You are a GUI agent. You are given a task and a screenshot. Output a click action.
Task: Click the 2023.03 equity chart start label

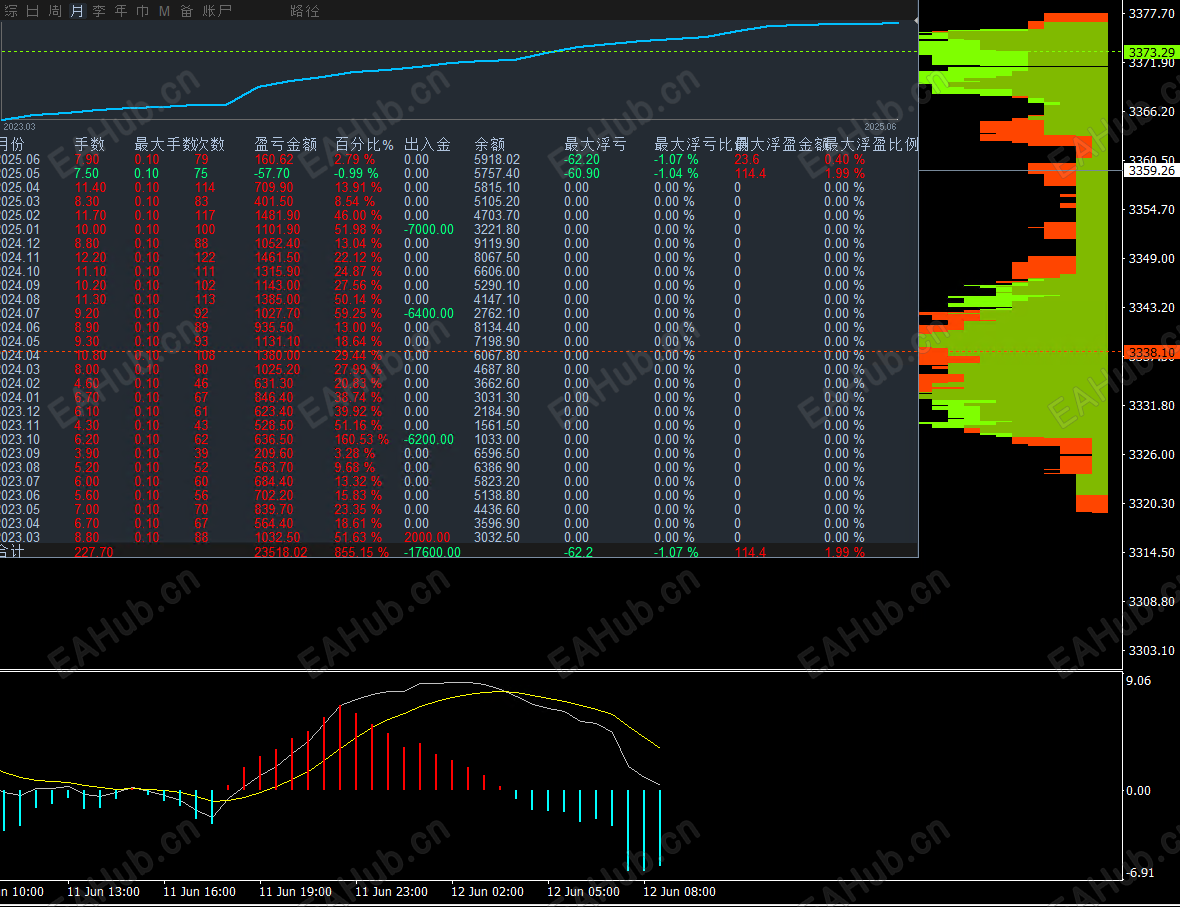[20, 126]
